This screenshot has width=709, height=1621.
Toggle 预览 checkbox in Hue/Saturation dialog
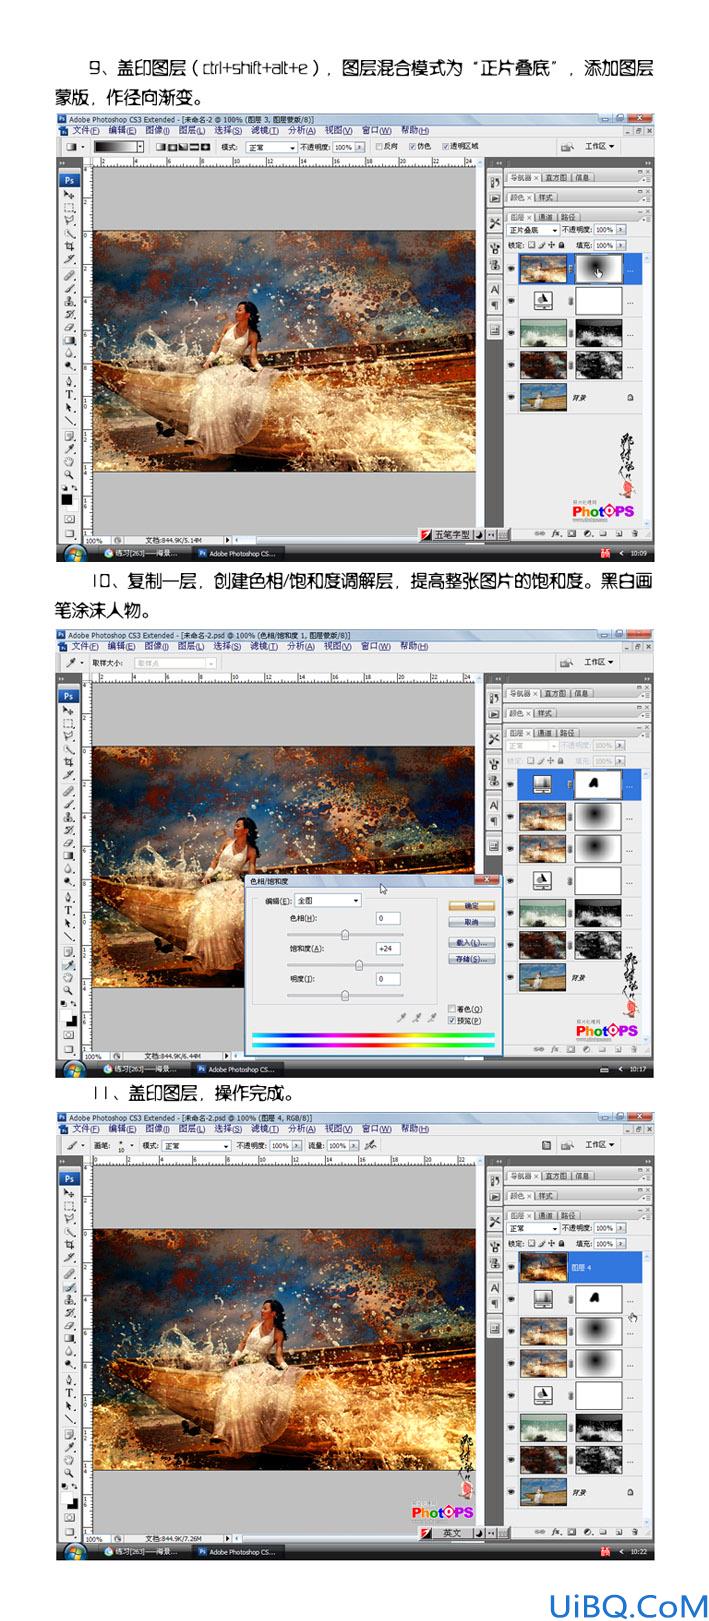[x=452, y=1020]
